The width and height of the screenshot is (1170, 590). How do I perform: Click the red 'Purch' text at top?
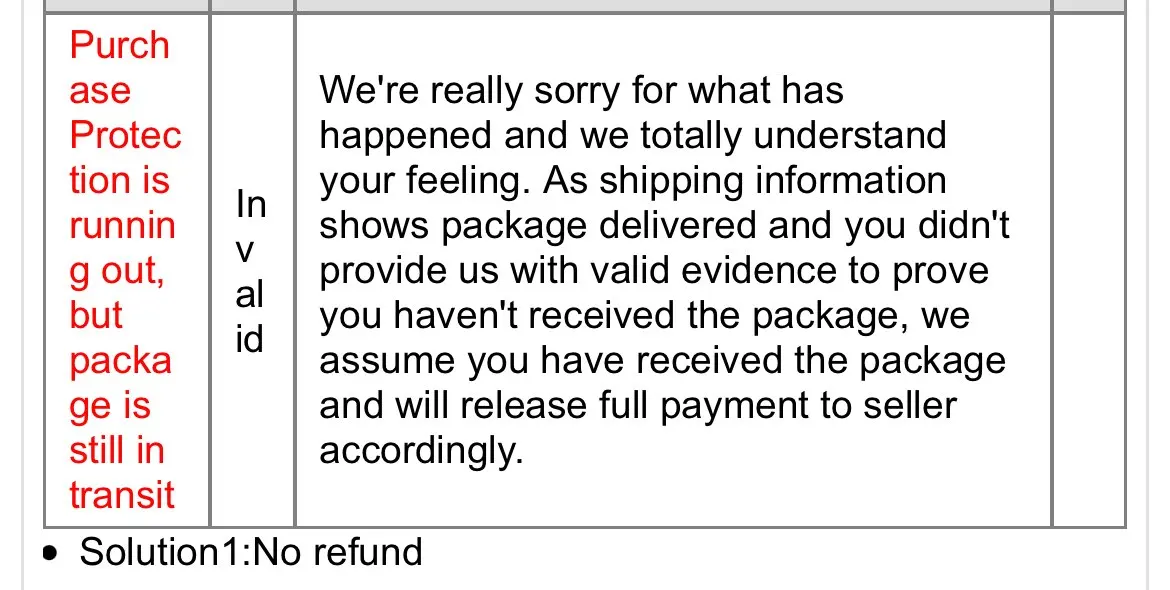[119, 45]
